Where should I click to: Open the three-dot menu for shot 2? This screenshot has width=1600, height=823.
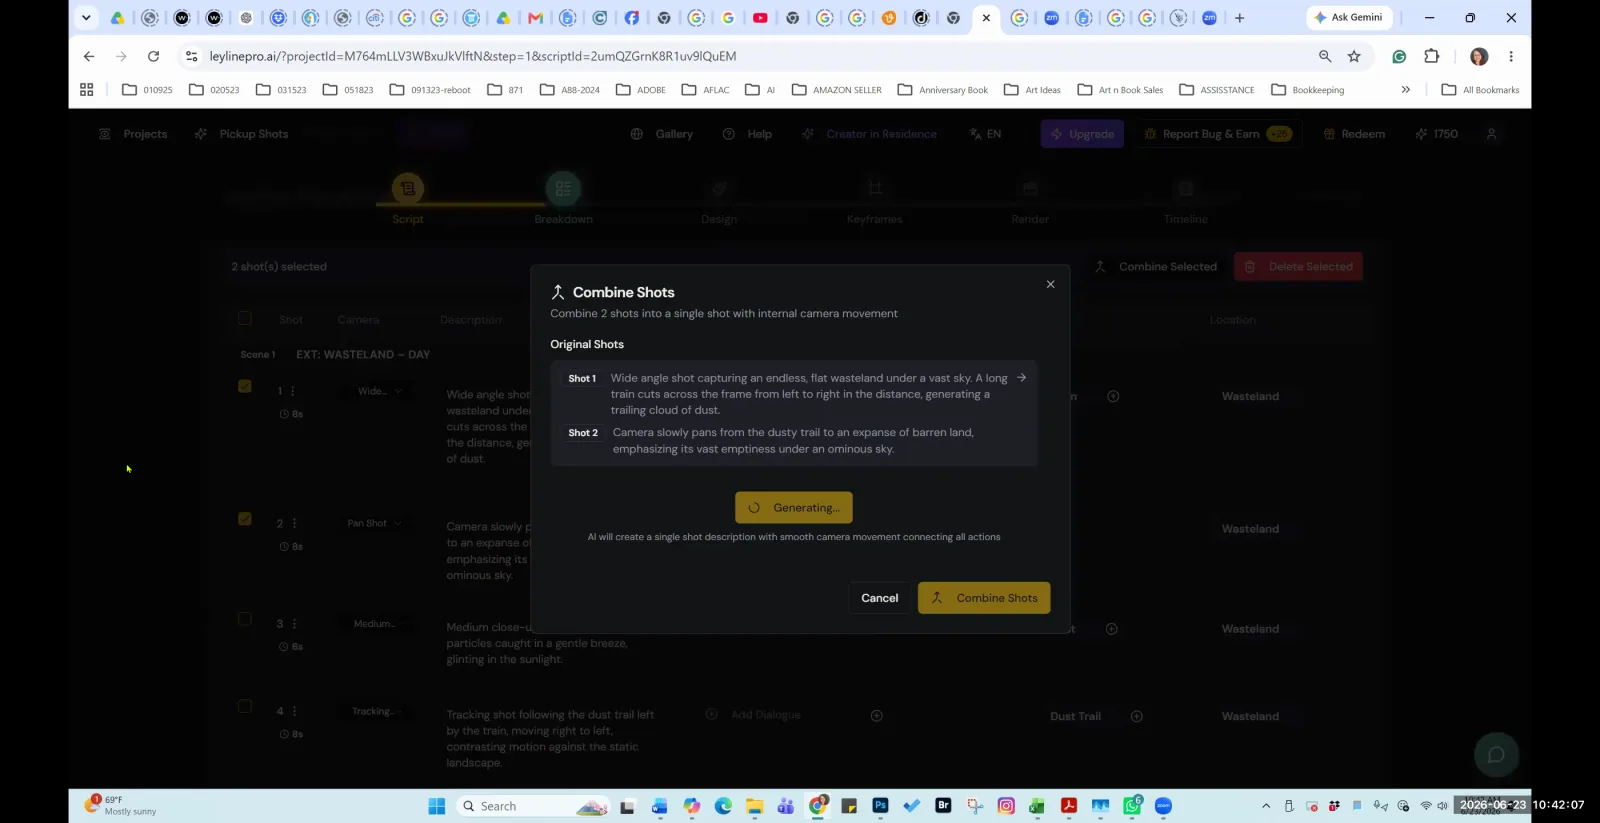[294, 523]
